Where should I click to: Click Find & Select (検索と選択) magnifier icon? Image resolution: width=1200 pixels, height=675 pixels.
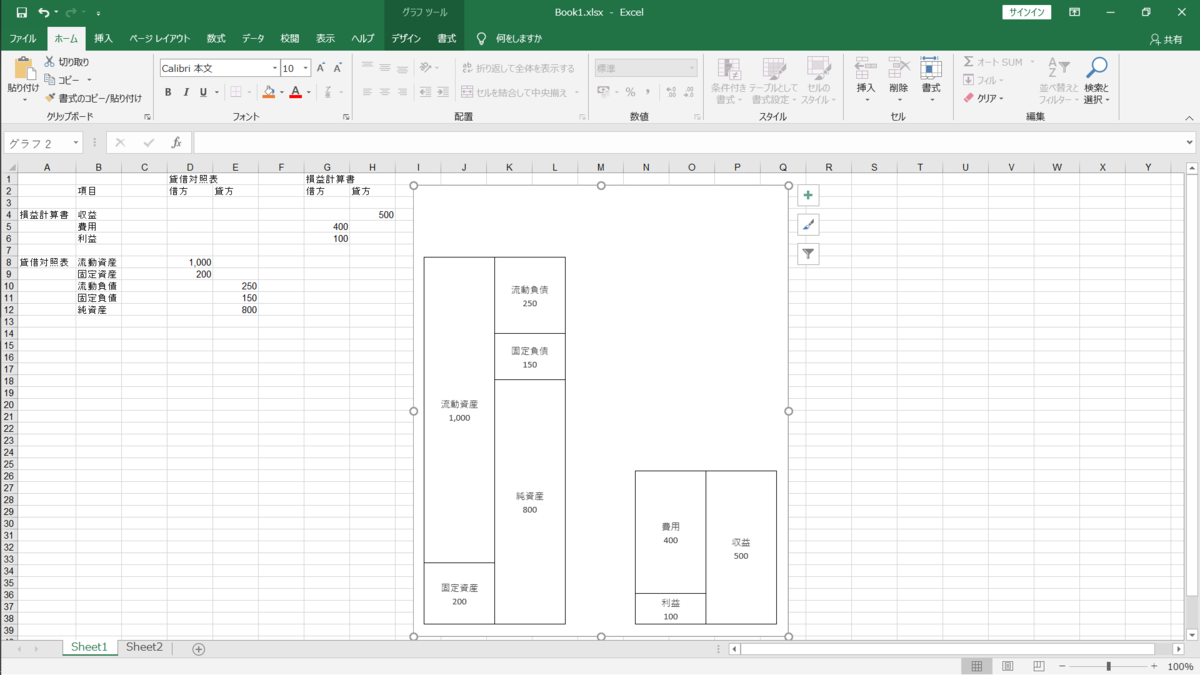point(1097,67)
